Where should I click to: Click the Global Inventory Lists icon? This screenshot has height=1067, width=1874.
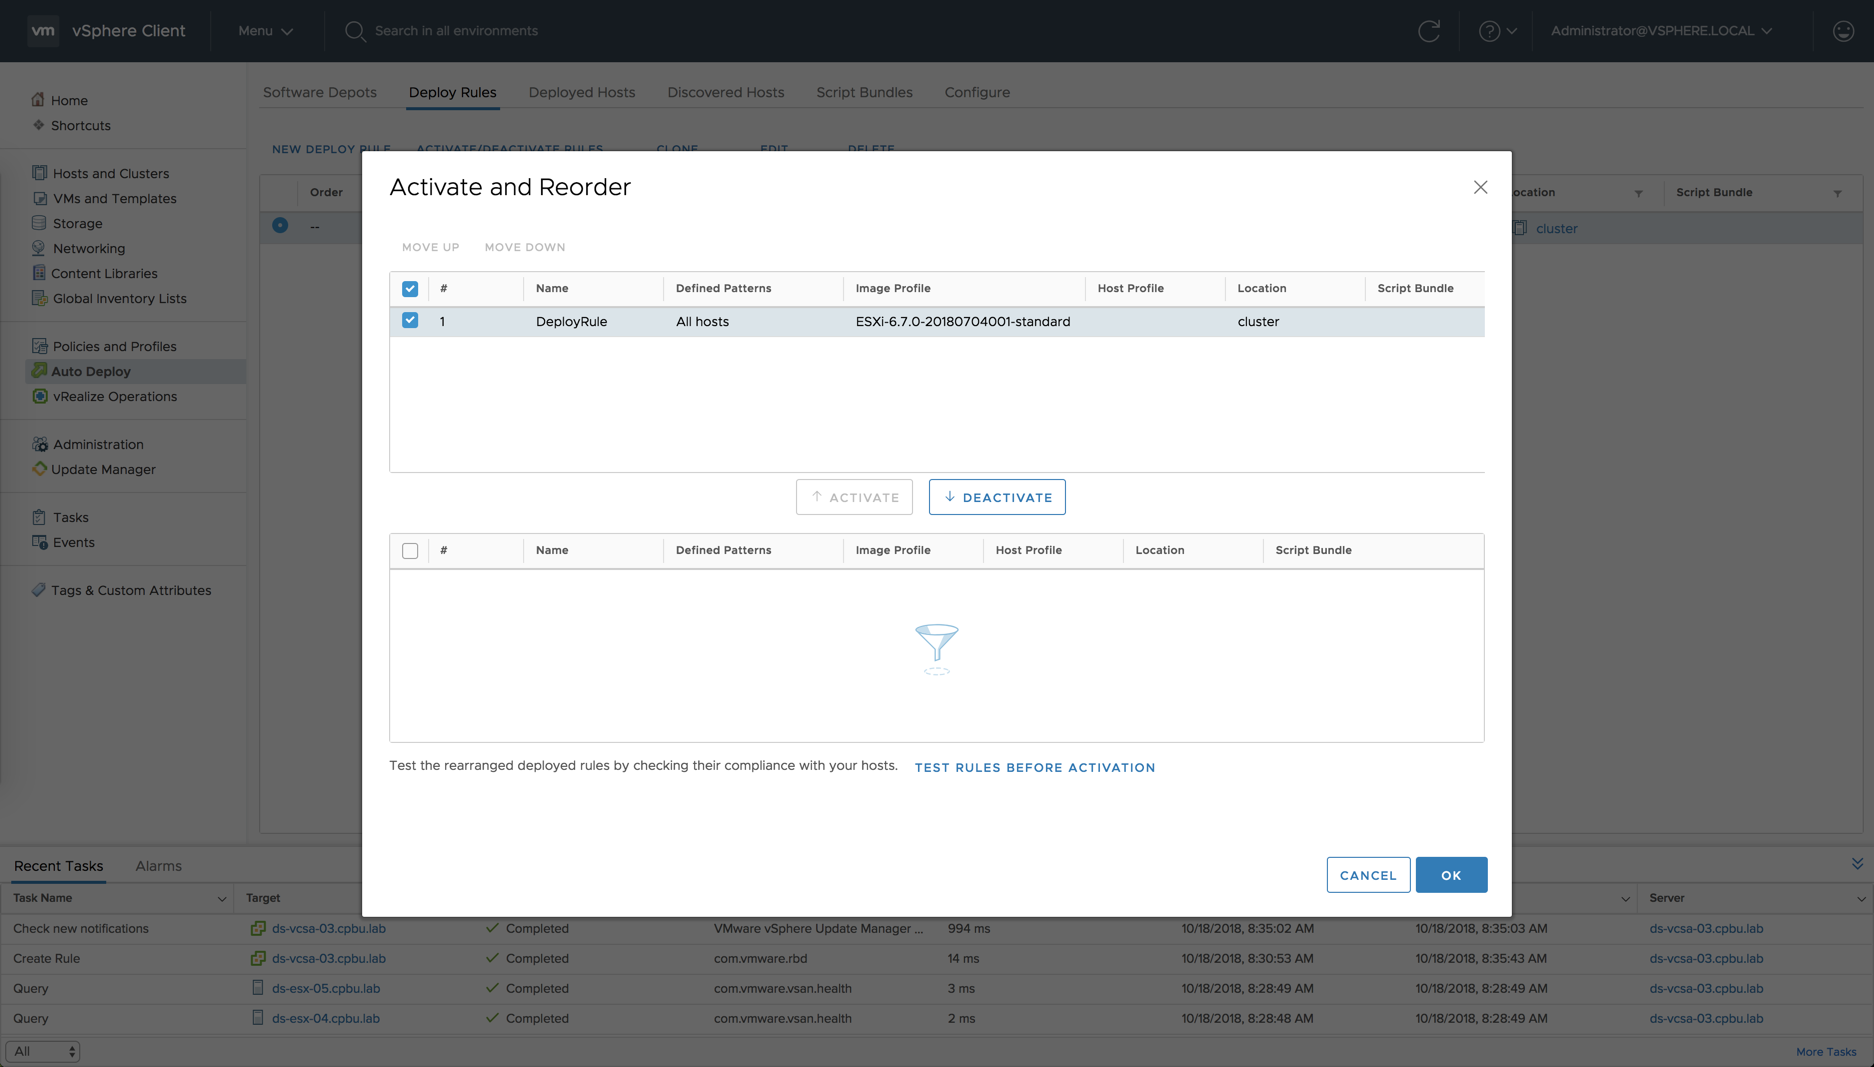click(x=39, y=298)
